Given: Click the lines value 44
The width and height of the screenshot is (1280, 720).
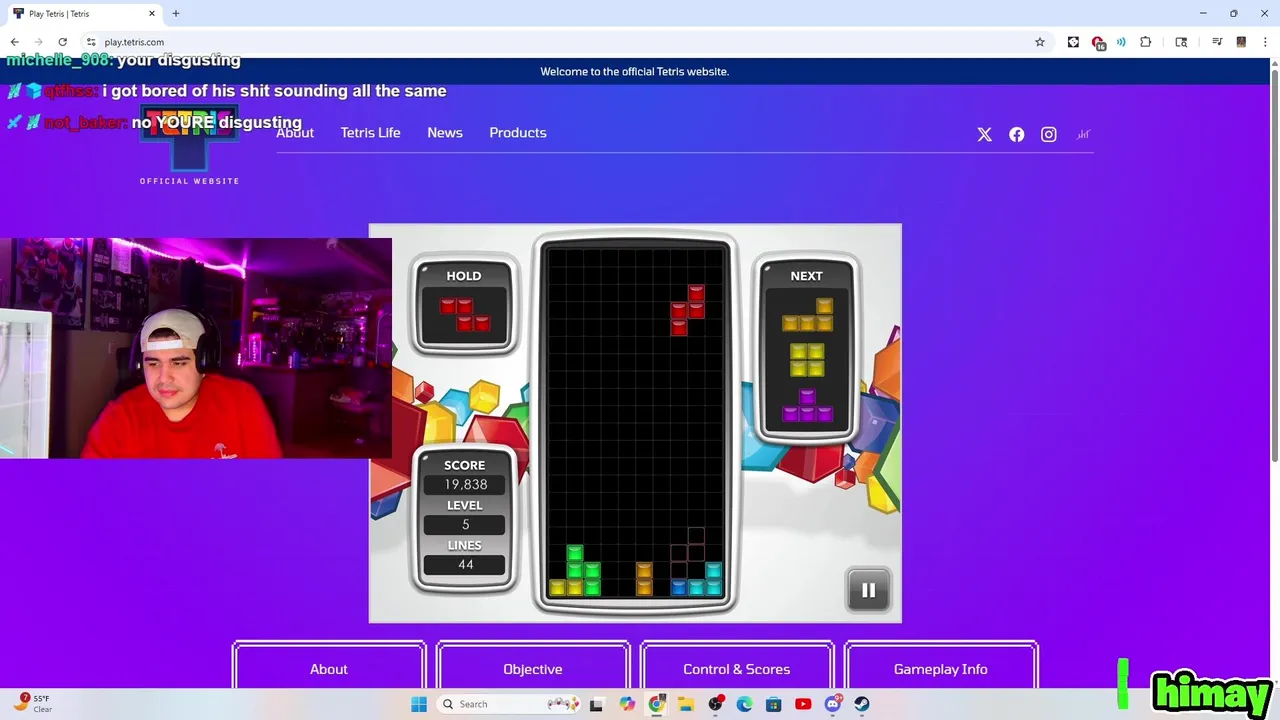Looking at the screenshot, I should point(466,564).
